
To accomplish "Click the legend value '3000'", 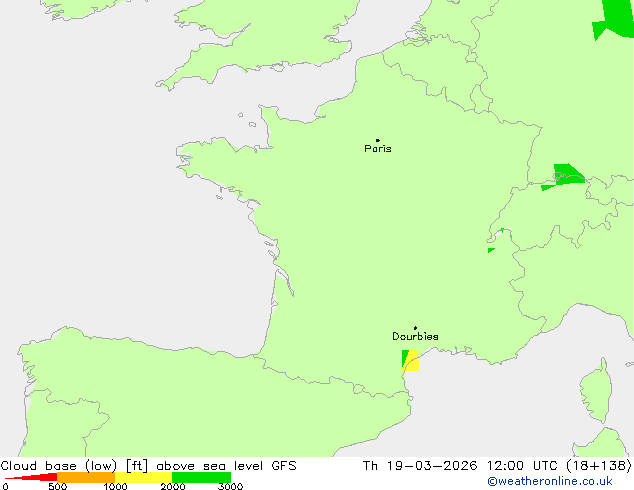I will (x=230, y=486).
